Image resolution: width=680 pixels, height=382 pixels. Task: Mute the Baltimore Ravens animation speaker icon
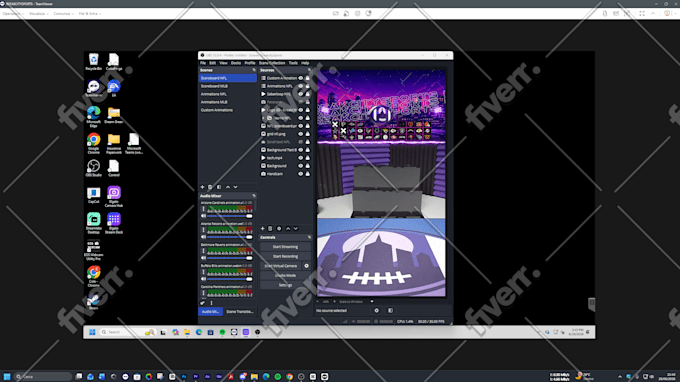point(203,258)
